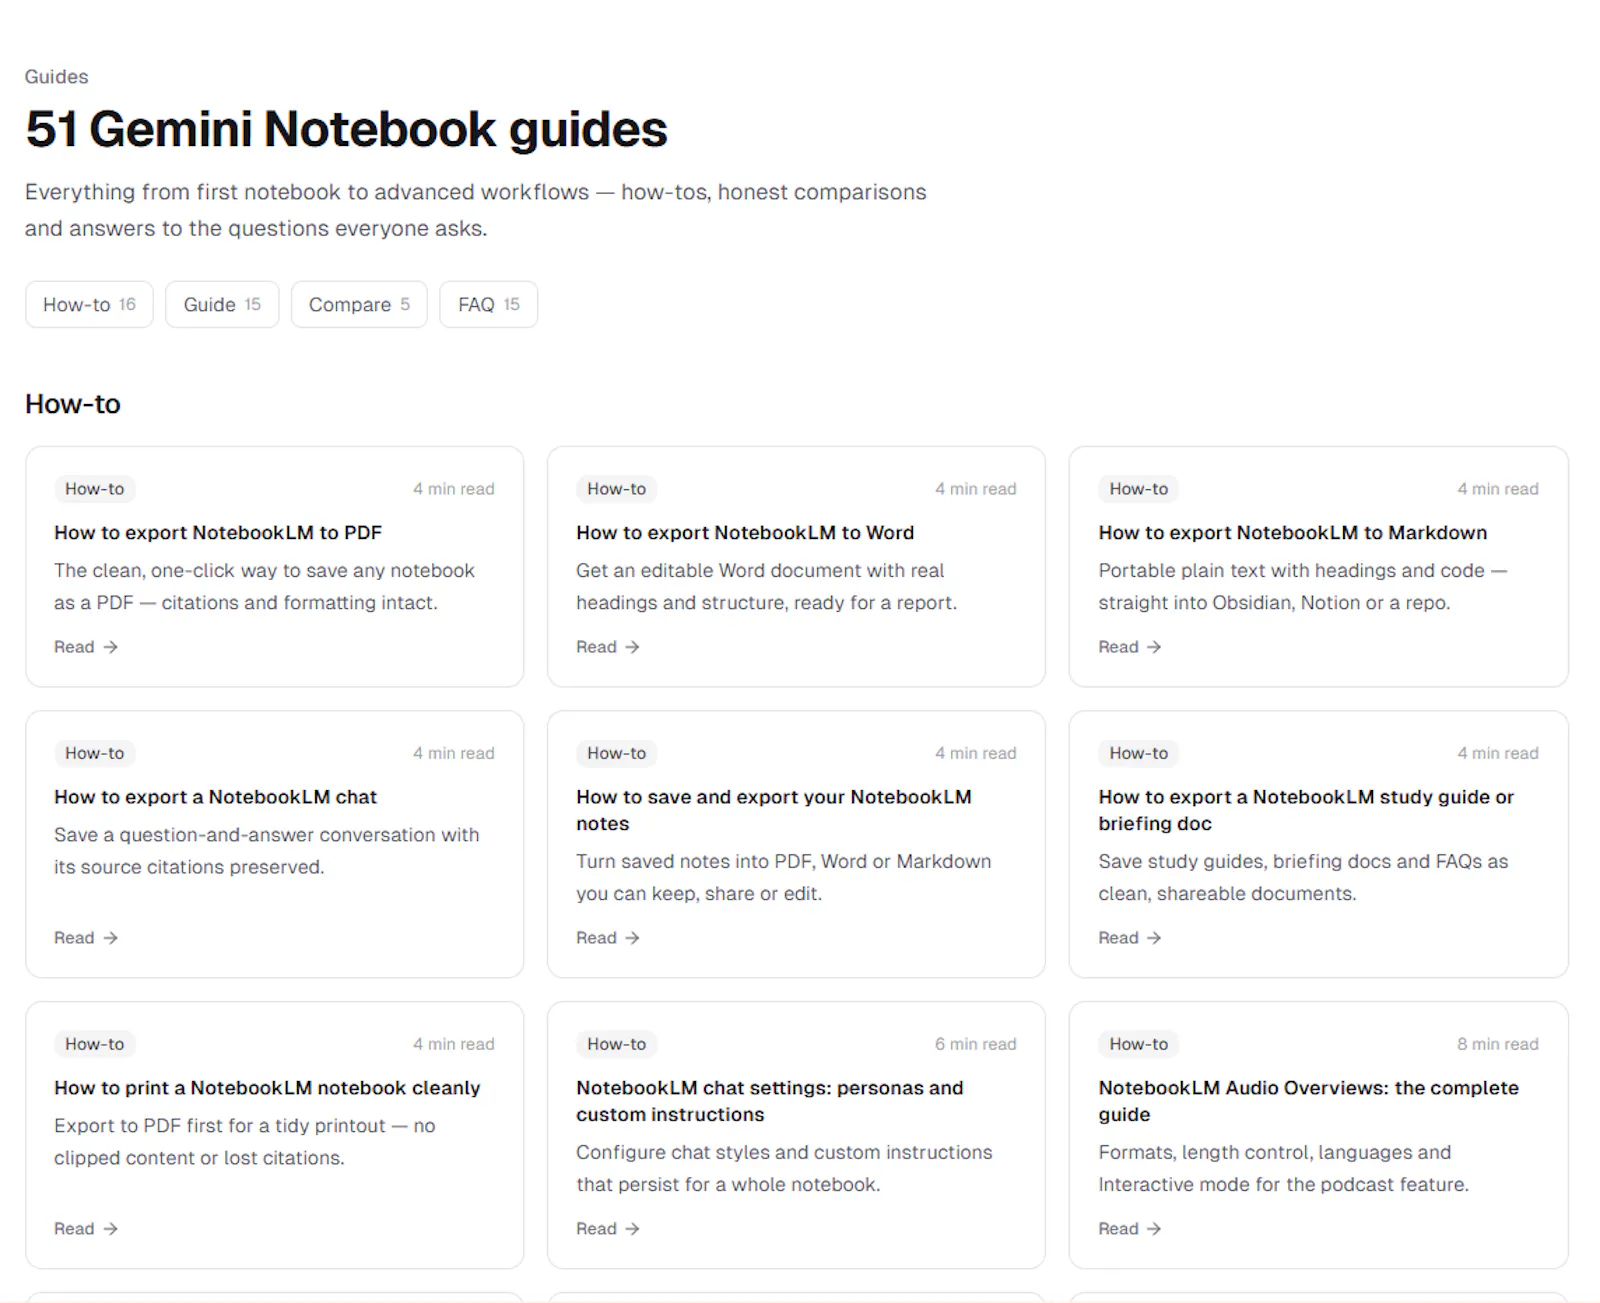Click Read arrow icon on export to Word card
This screenshot has height=1303, width=1600.
[x=633, y=647]
